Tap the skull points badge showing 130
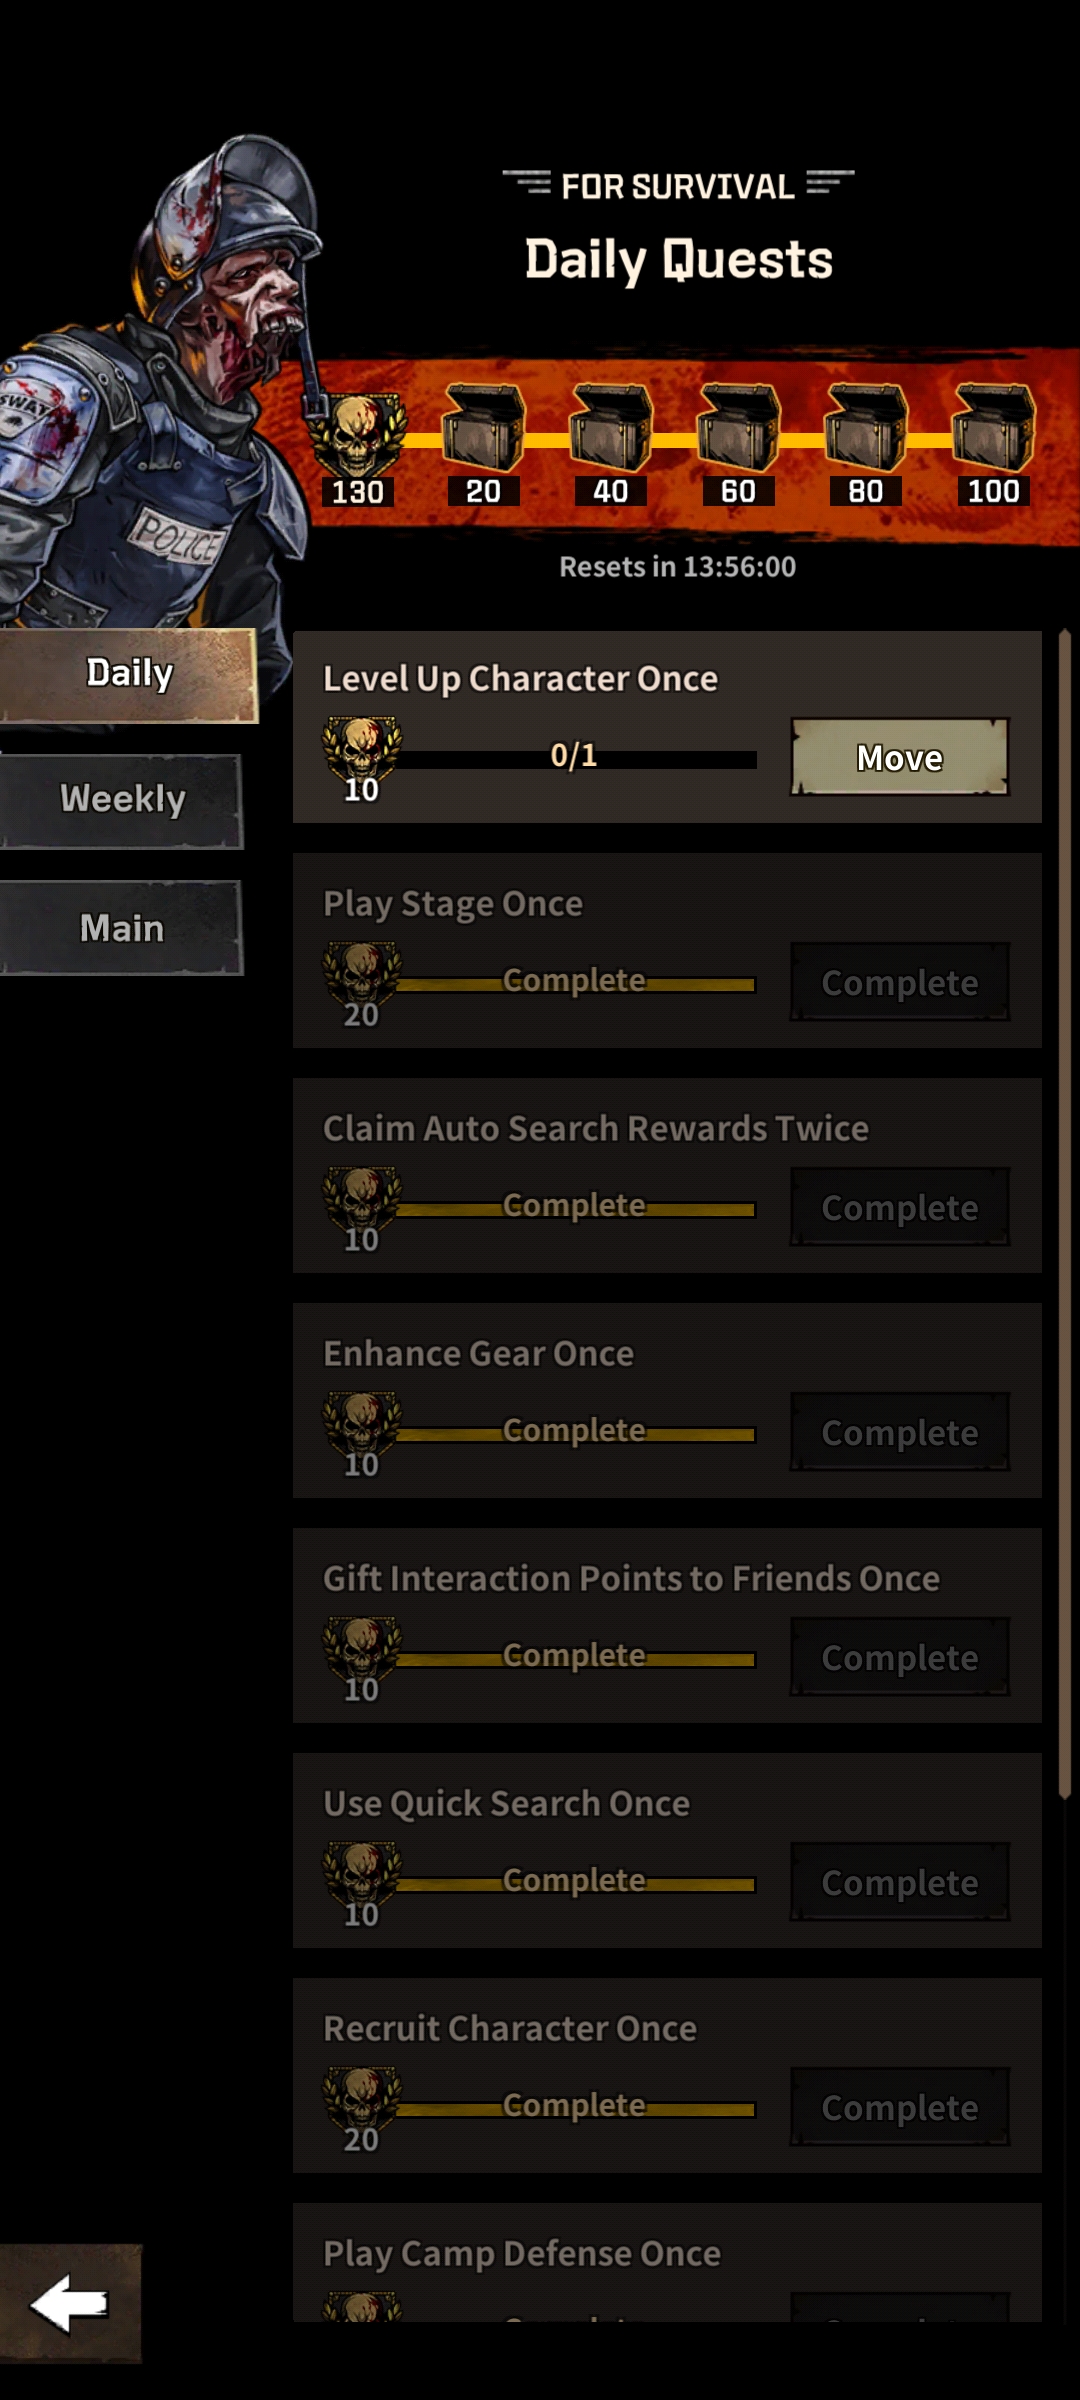The image size is (1080, 2400). coord(357,438)
